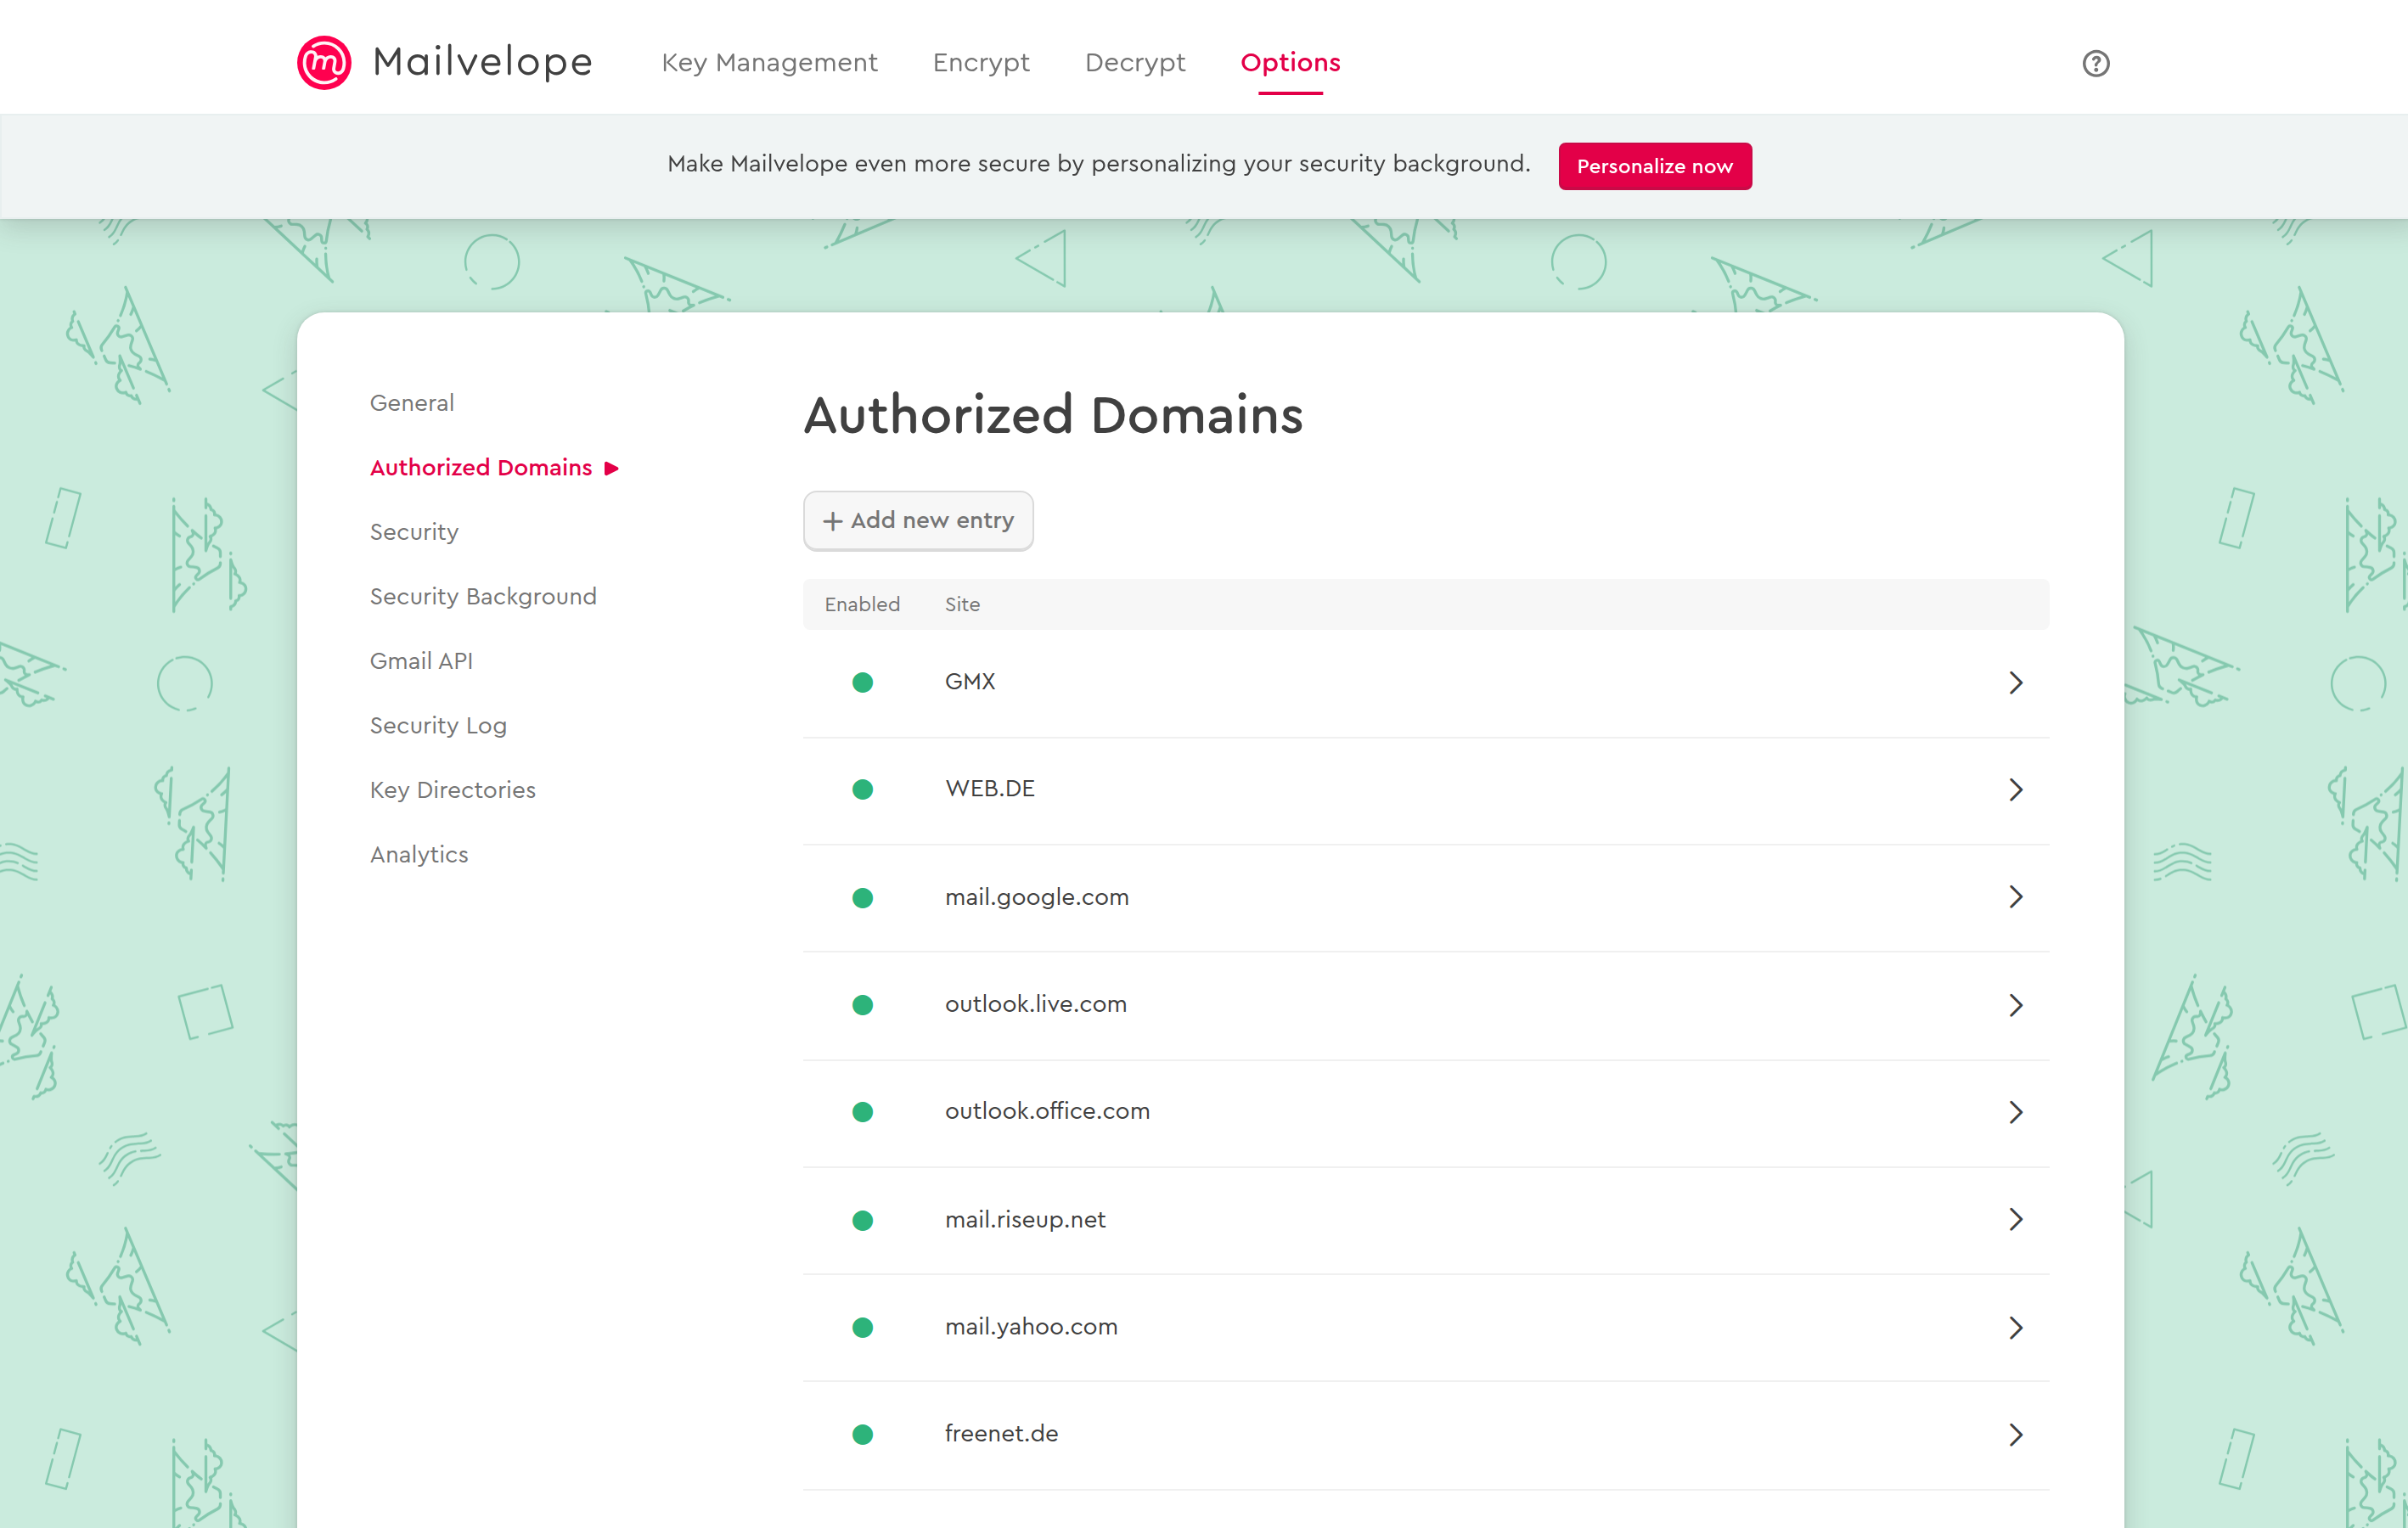Image resolution: width=2408 pixels, height=1528 pixels.
Task: Click the Authorized Domains page heading
Action: pyautogui.click(x=1053, y=415)
